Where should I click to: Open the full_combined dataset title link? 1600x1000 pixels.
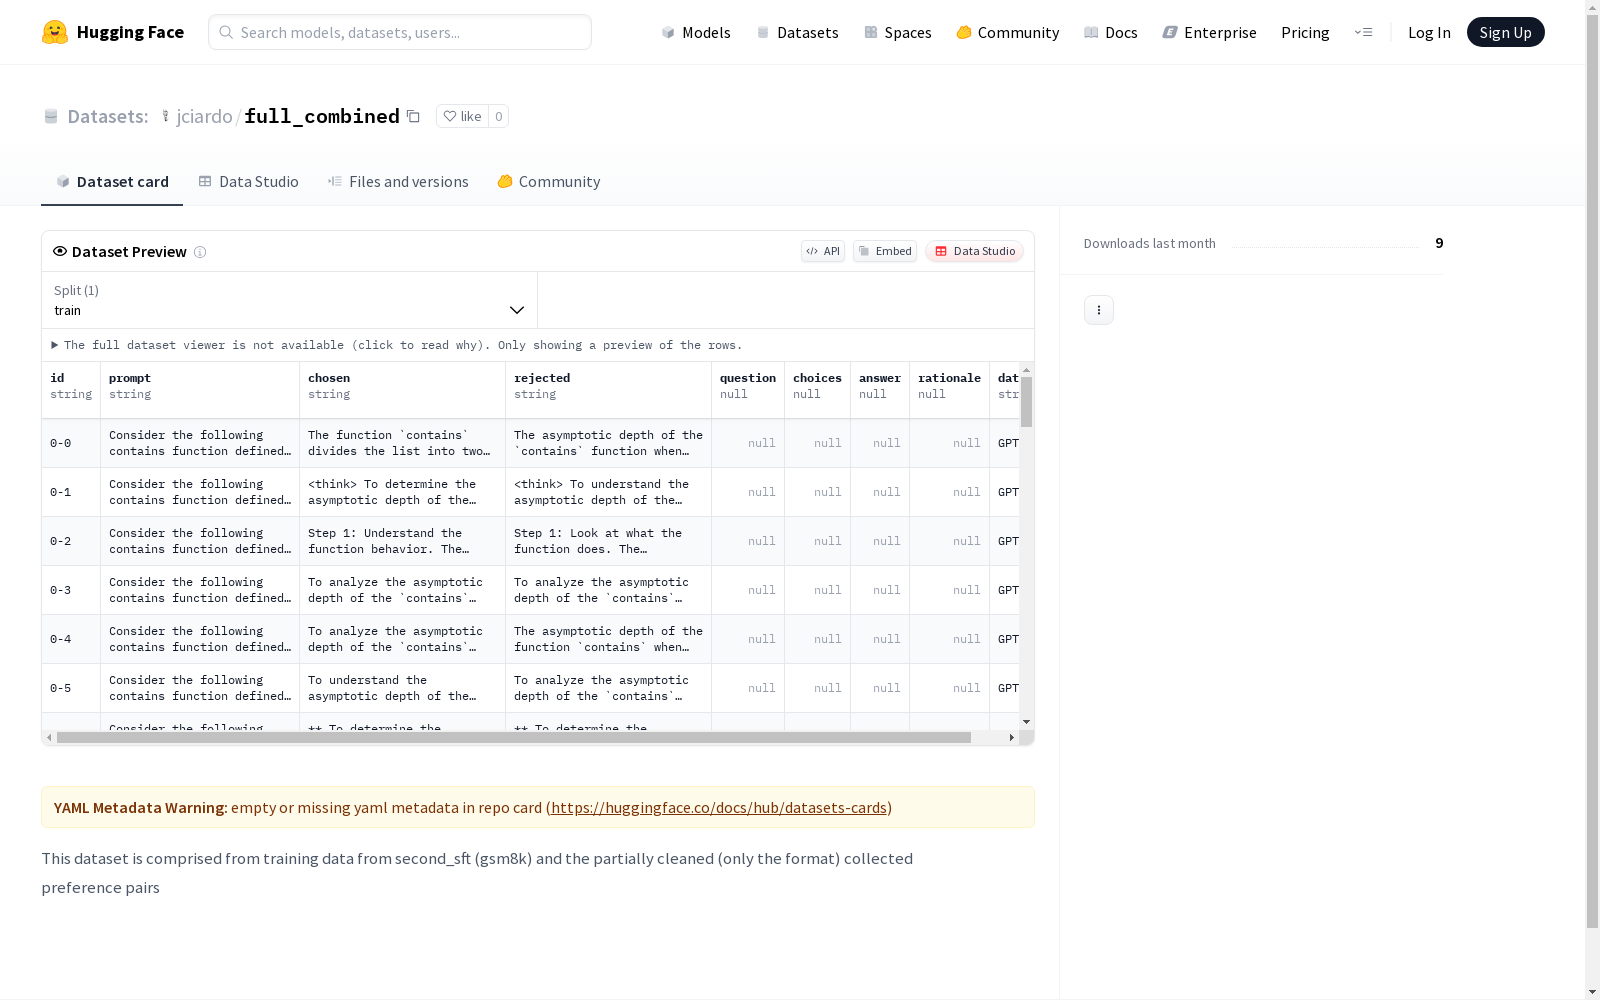322,116
